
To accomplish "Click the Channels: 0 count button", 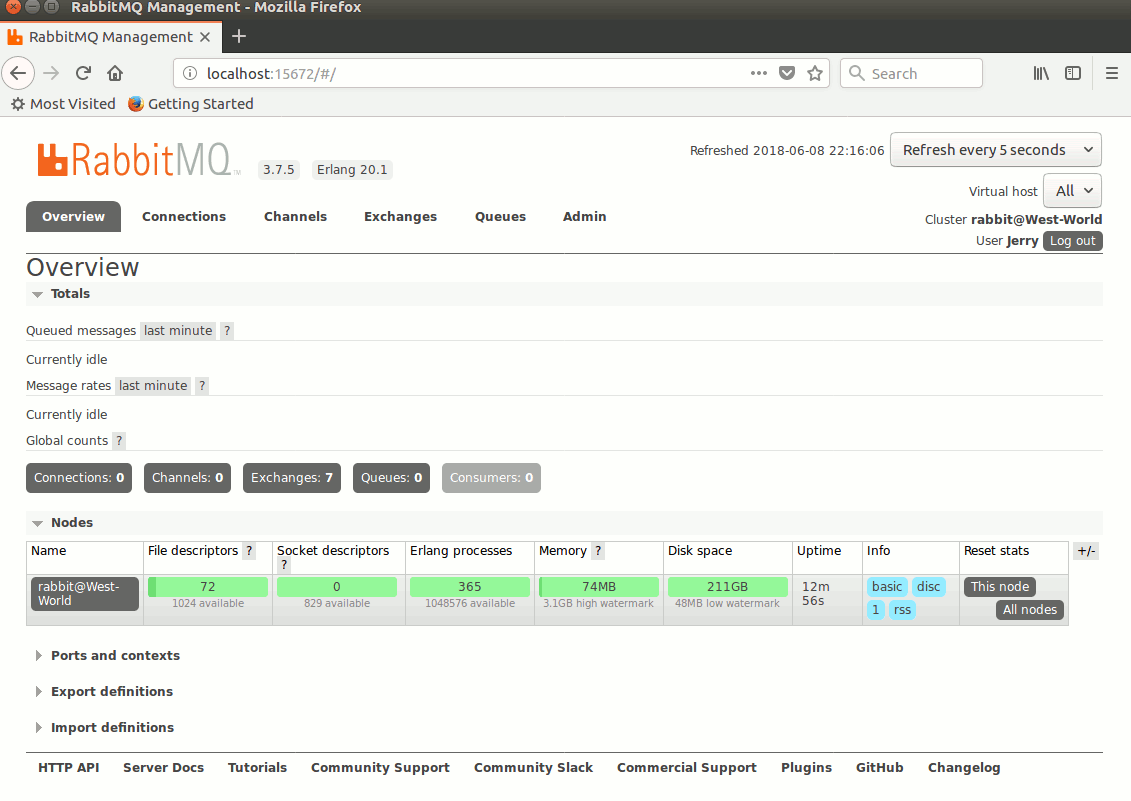I will pyautogui.click(x=188, y=478).
